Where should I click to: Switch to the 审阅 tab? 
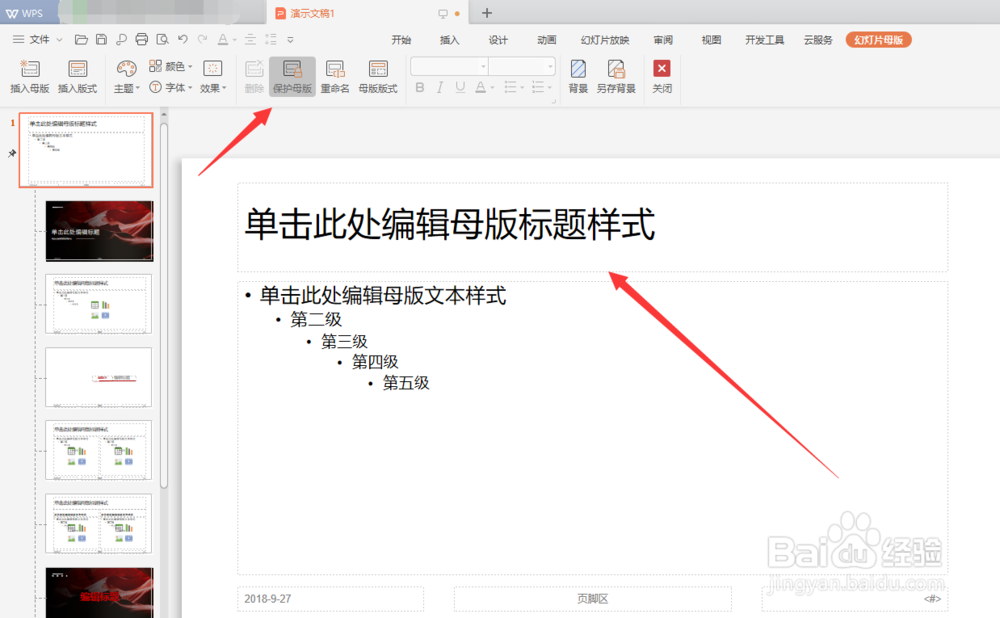663,40
